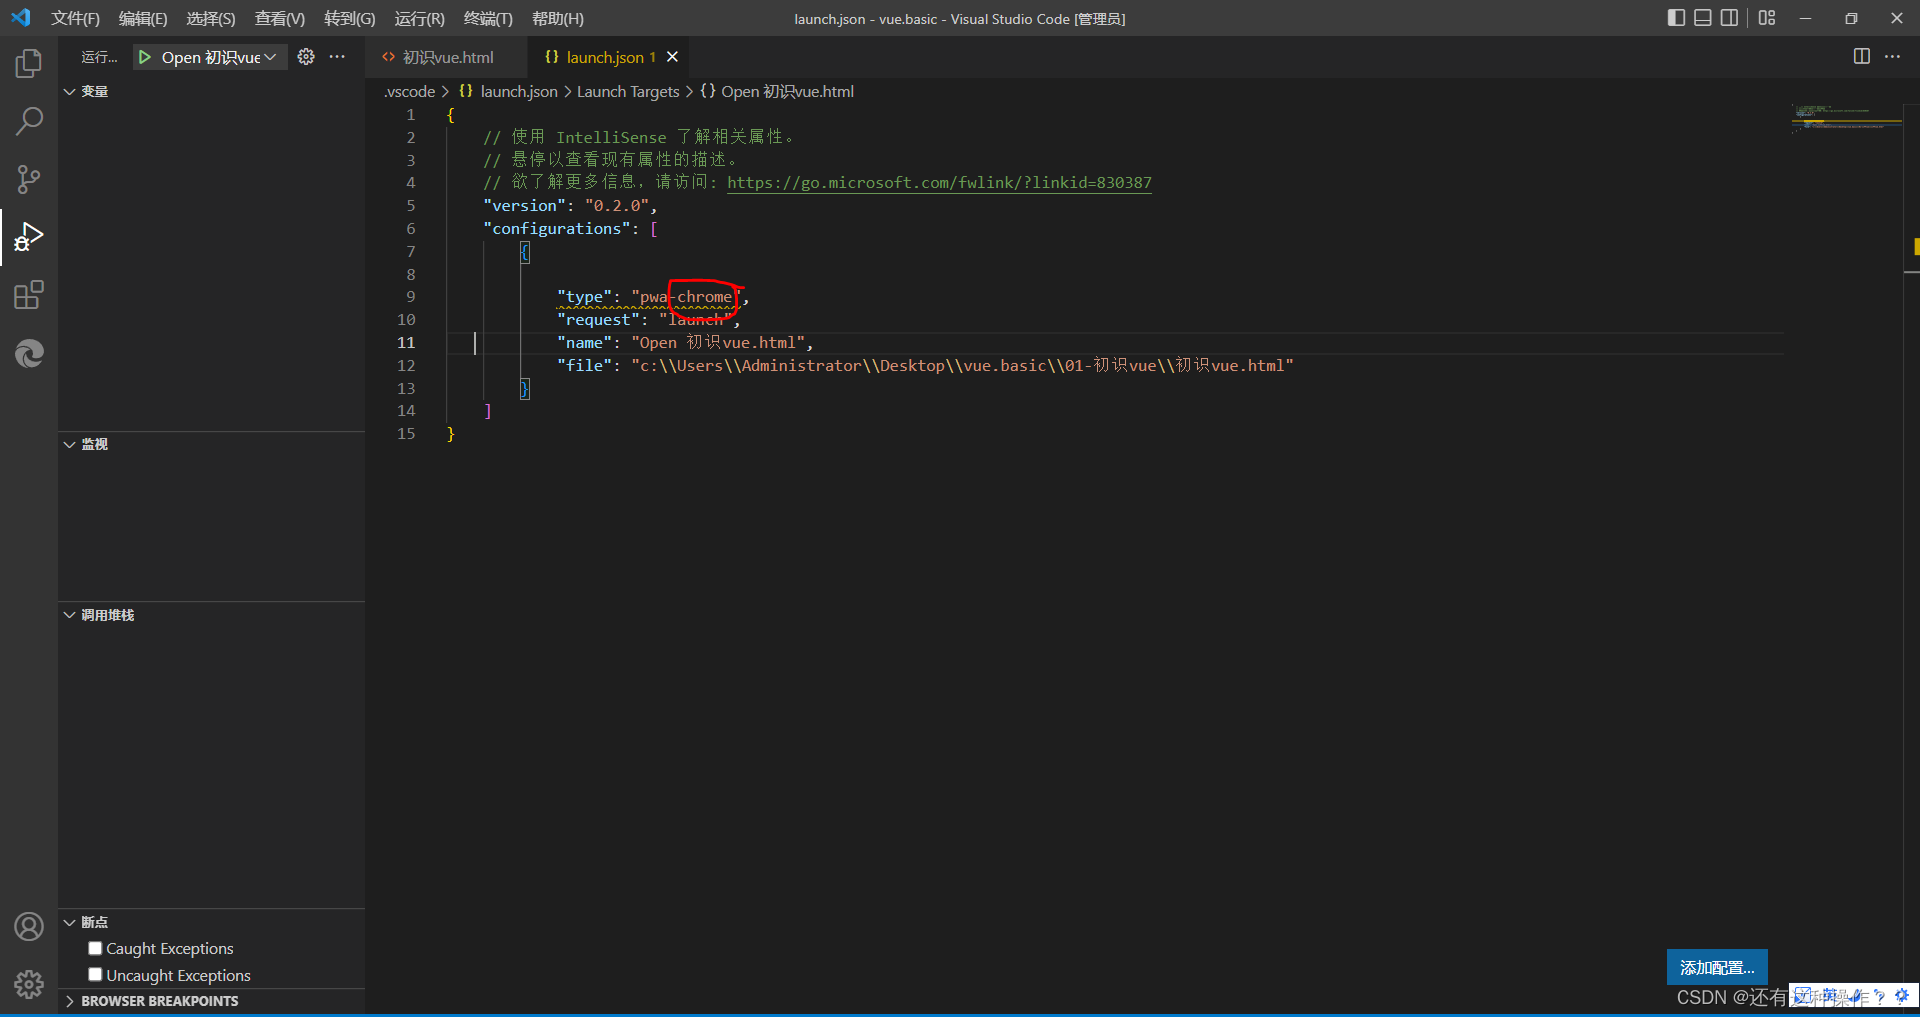Open the 转到(G) menu
Viewport: 1920px width, 1017px height.
(350, 19)
